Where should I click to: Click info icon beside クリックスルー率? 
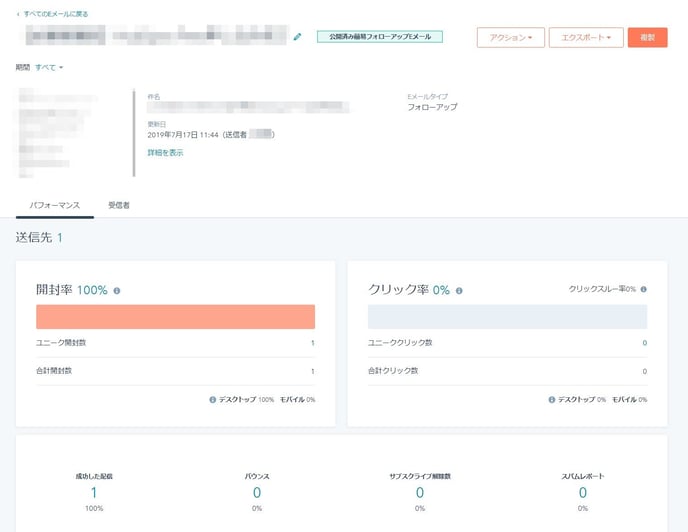tap(644, 289)
